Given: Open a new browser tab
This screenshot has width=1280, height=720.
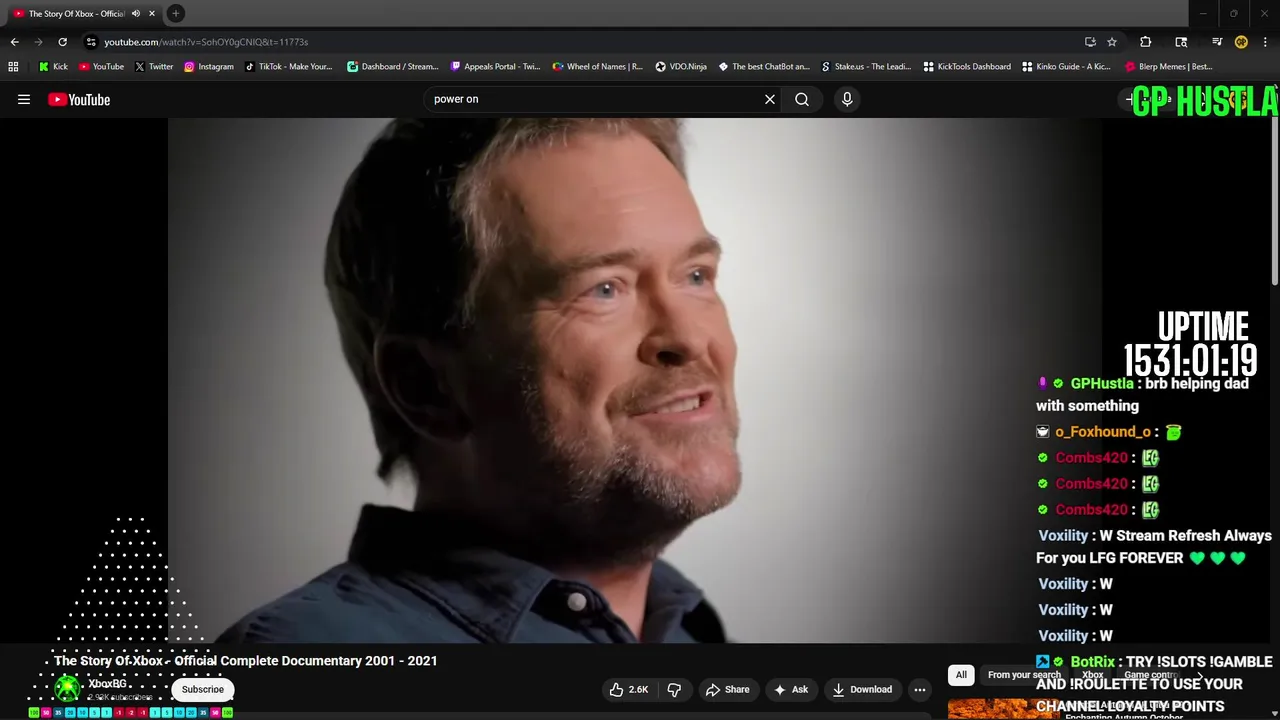Looking at the screenshot, I should click(176, 13).
